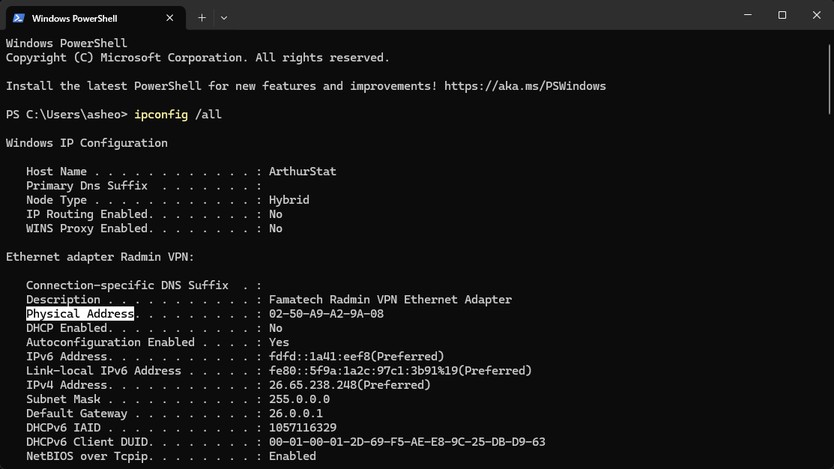Click the Famatech Radmin VPN description text
The image size is (834, 469).
390,300
